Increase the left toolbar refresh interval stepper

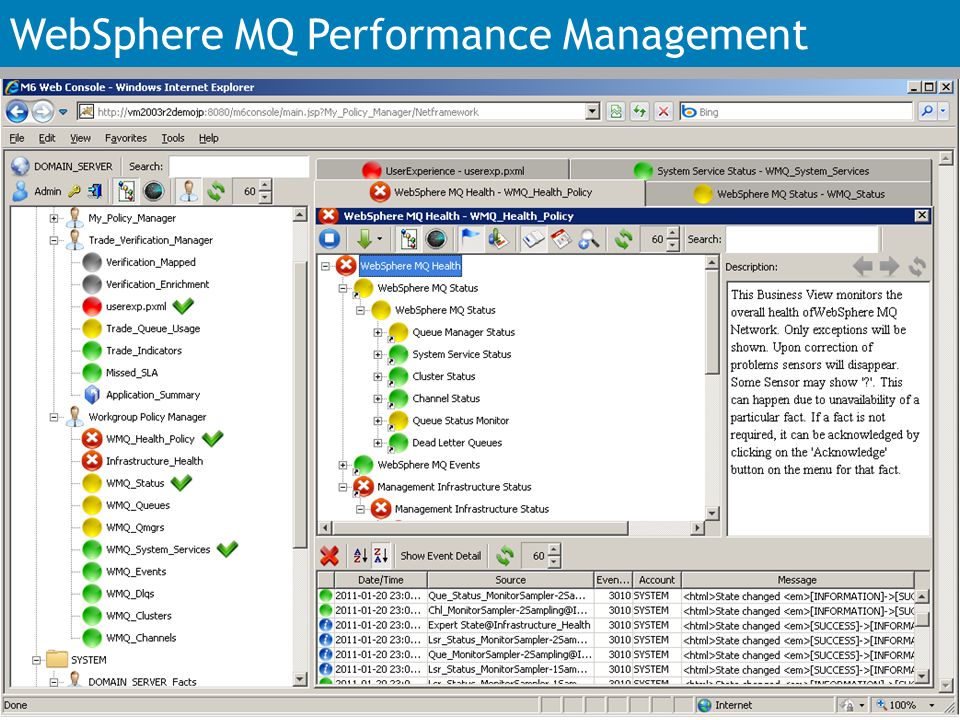coord(265,186)
